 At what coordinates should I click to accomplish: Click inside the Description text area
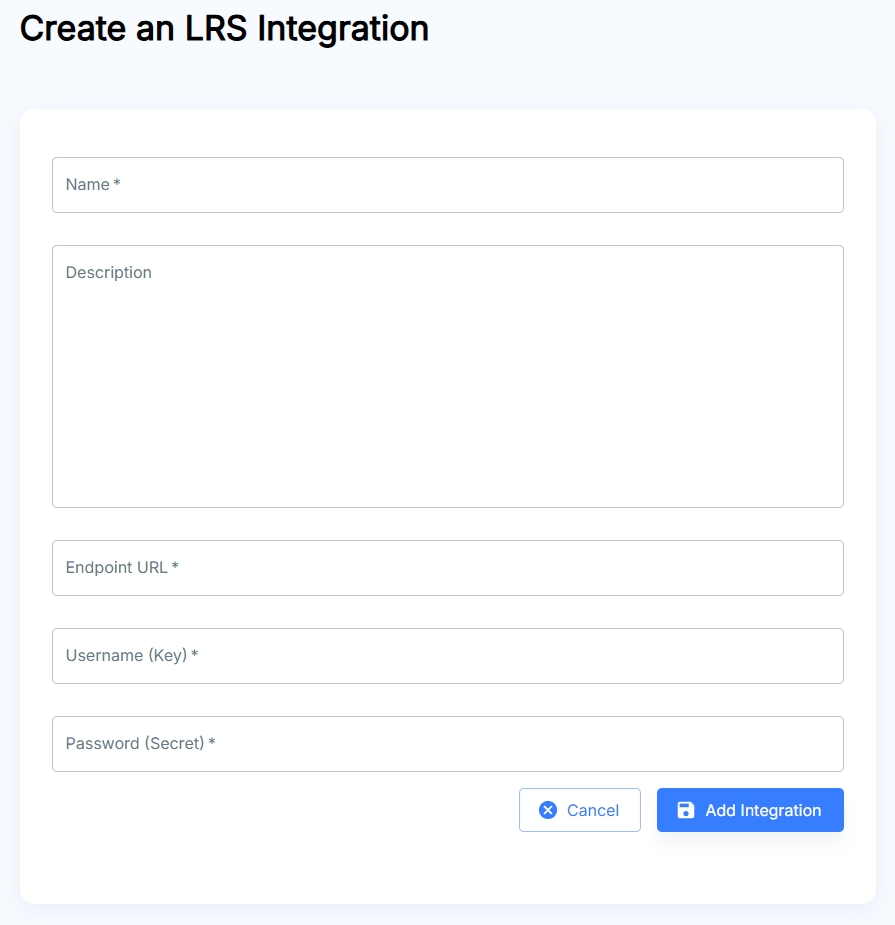(448, 376)
